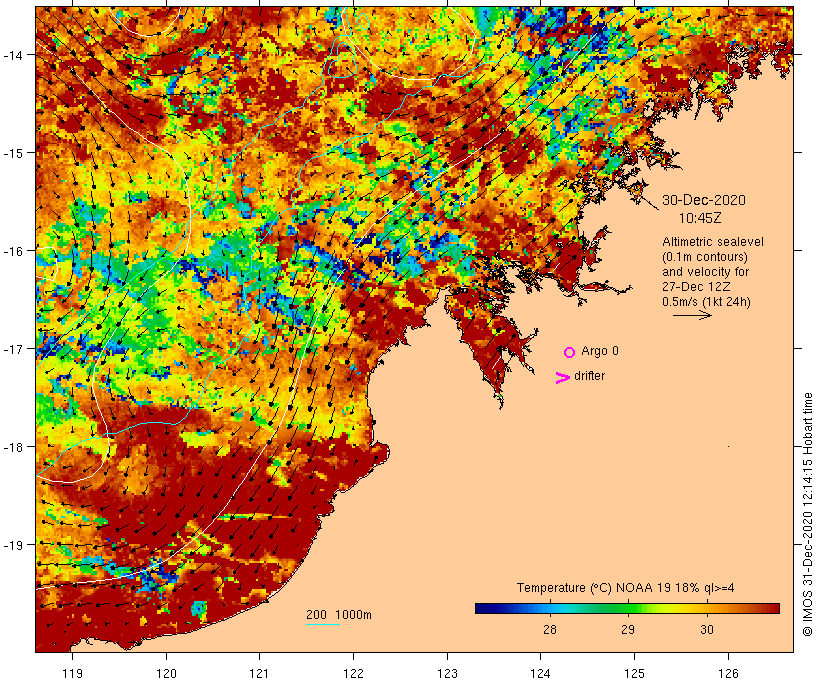Screen dimensions: 820x680
Task: Click the latitude label '-16'
Action: point(12,251)
